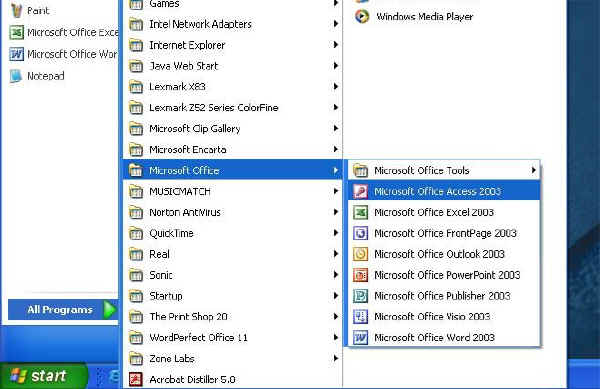Click the Norton AntiVirus folder icon
This screenshot has width=600, height=389.
click(x=136, y=212)
